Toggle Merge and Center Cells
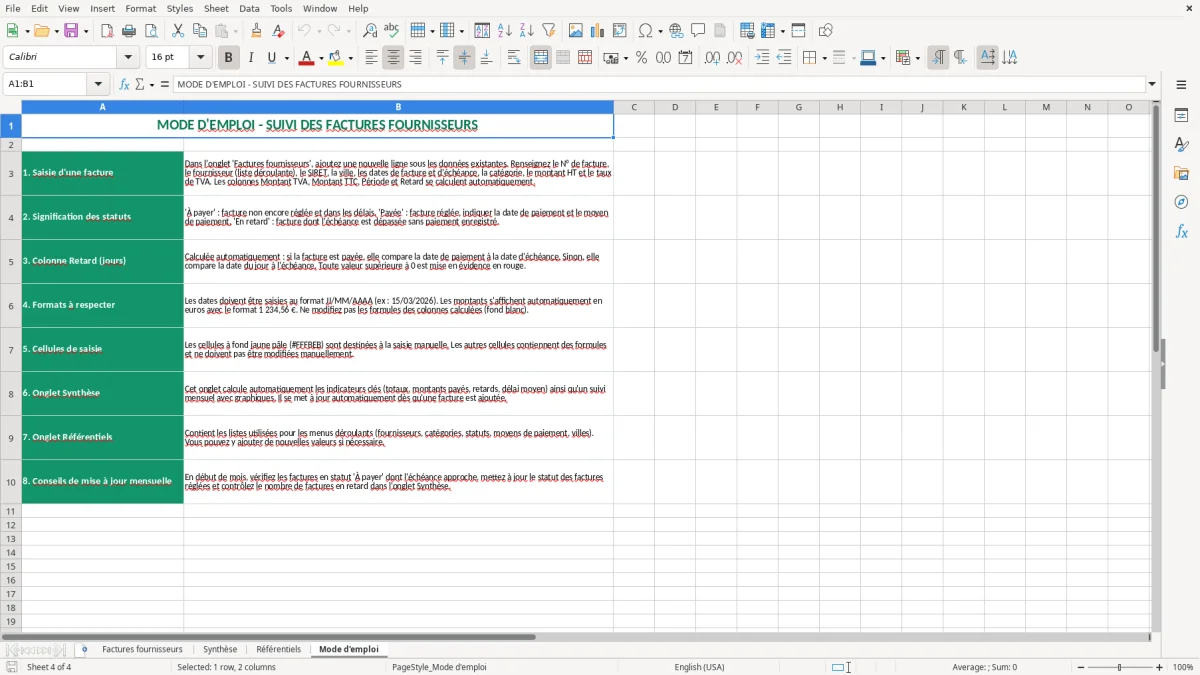 (540, 58)
